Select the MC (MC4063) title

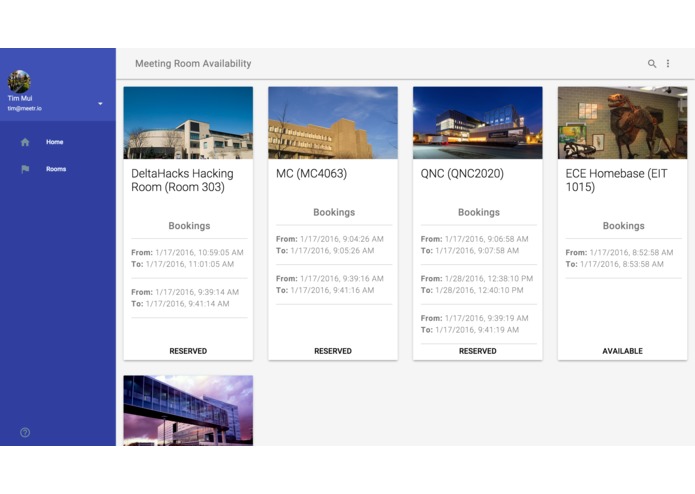click(311, 173)
